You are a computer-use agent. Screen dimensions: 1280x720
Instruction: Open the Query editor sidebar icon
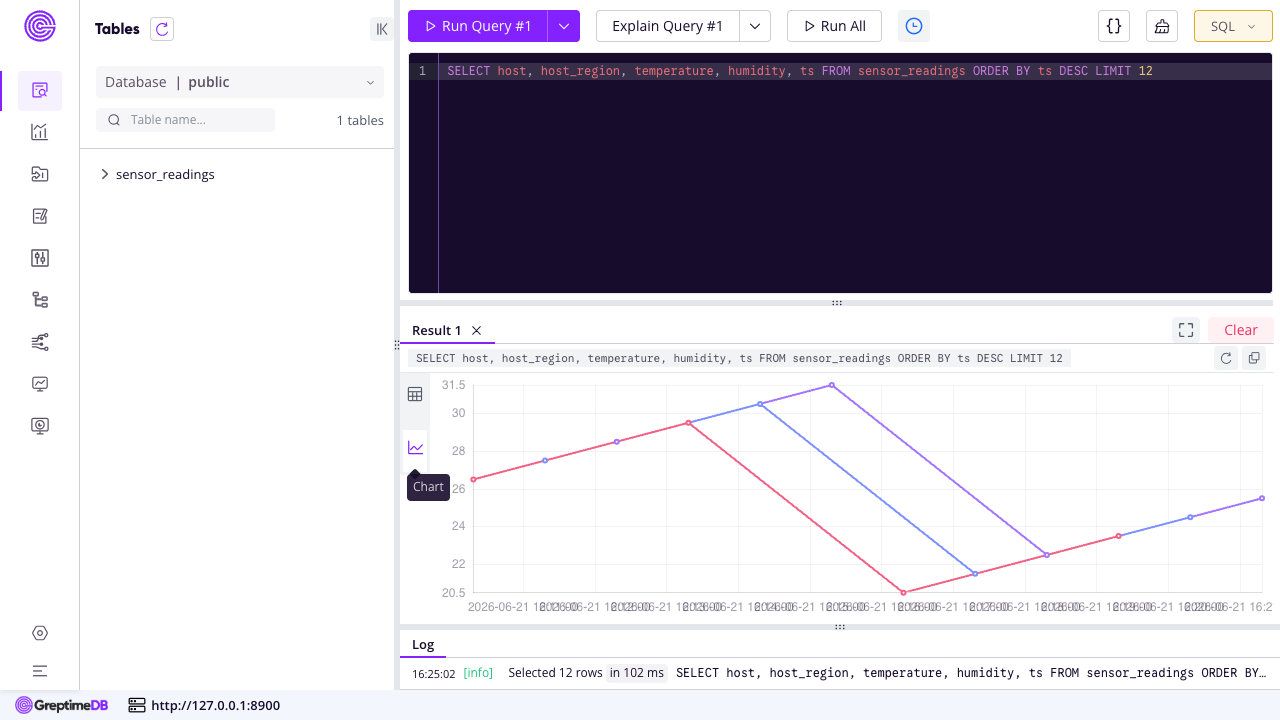(x=40, y=90)
